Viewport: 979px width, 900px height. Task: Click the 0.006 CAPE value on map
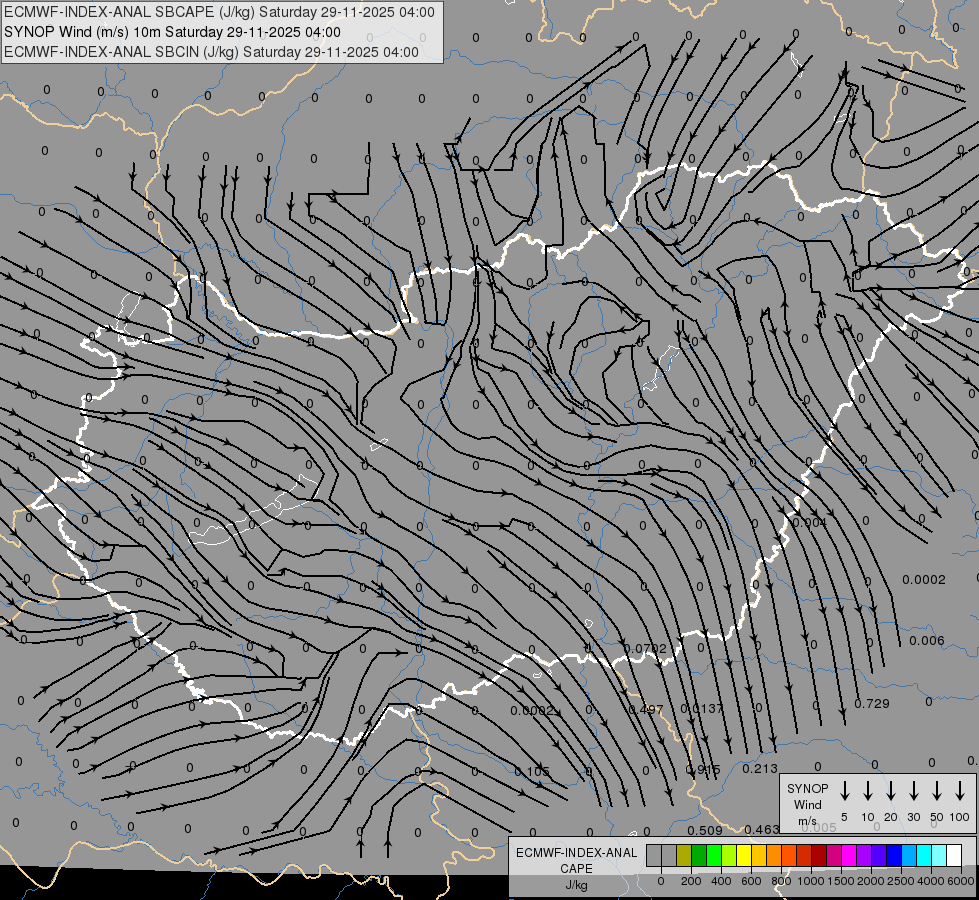(927, 641)
